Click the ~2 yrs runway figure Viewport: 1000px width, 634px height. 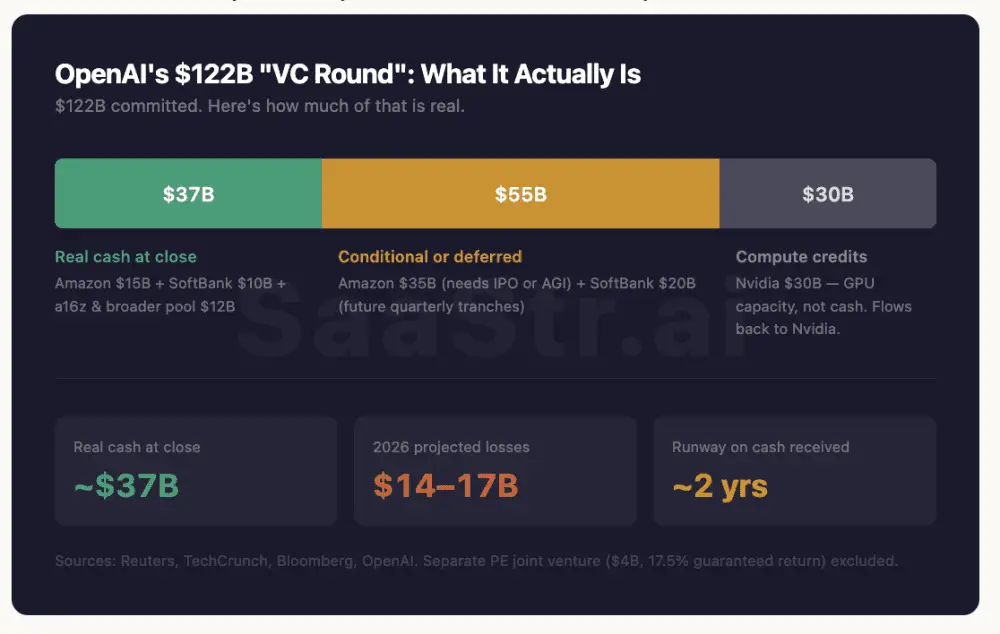click(720, 486)
